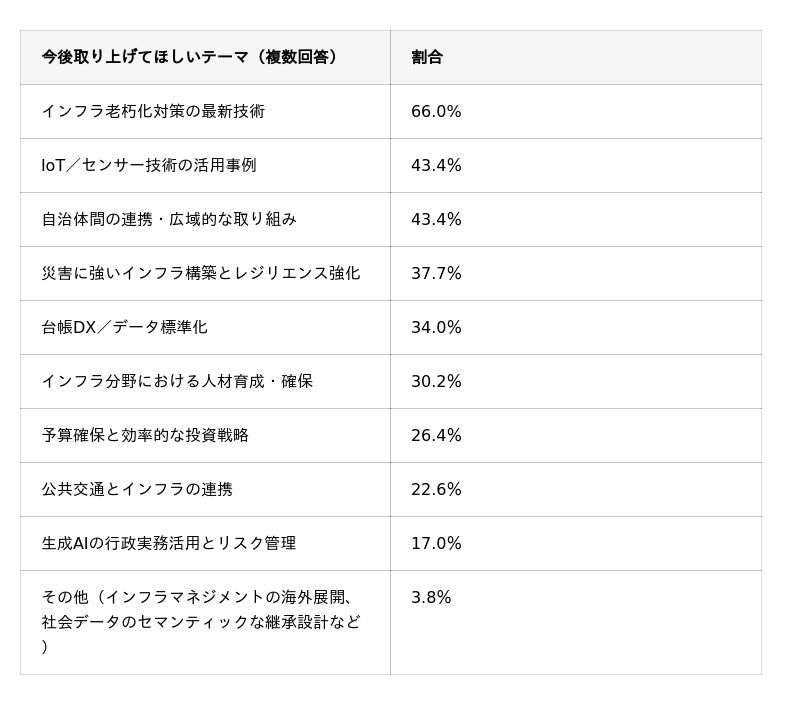Viewport: 800px width, 705px height.
Task: Click the 今後取り上げてほしいテーマ header cell
Action: pos(191,57)
